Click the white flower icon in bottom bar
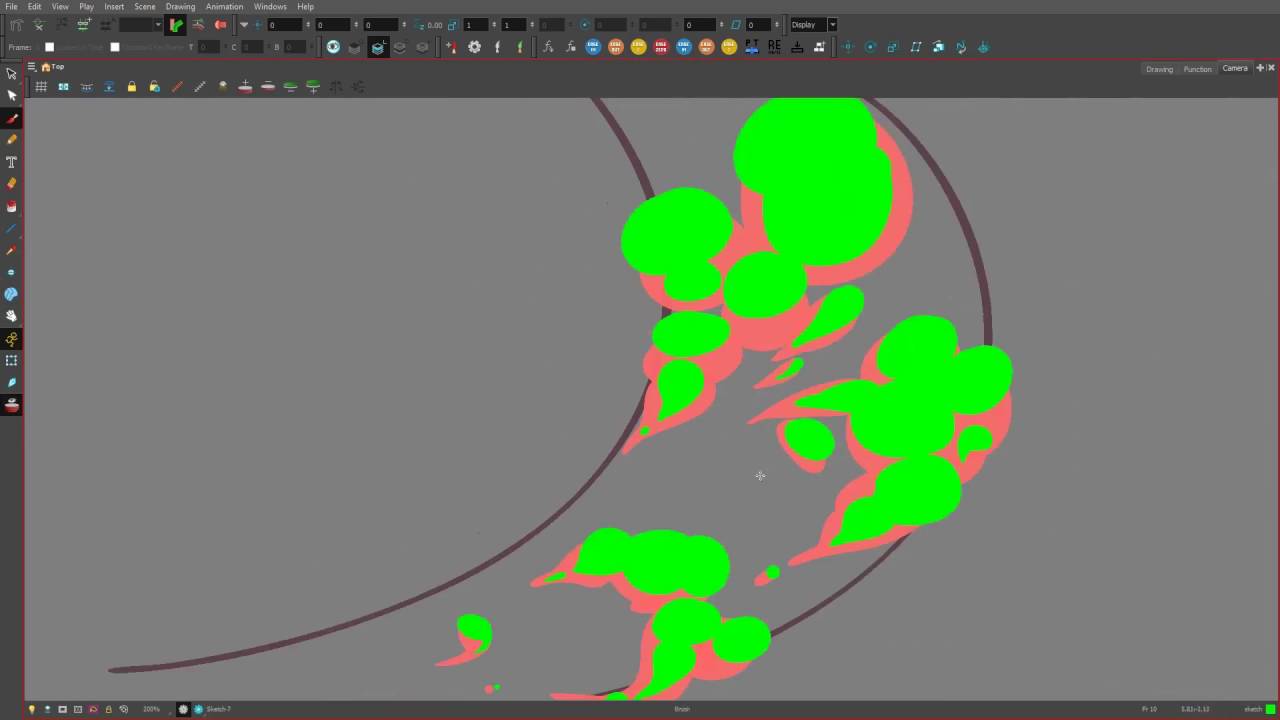The image size is (1280, 720). (x=183, y=709)
